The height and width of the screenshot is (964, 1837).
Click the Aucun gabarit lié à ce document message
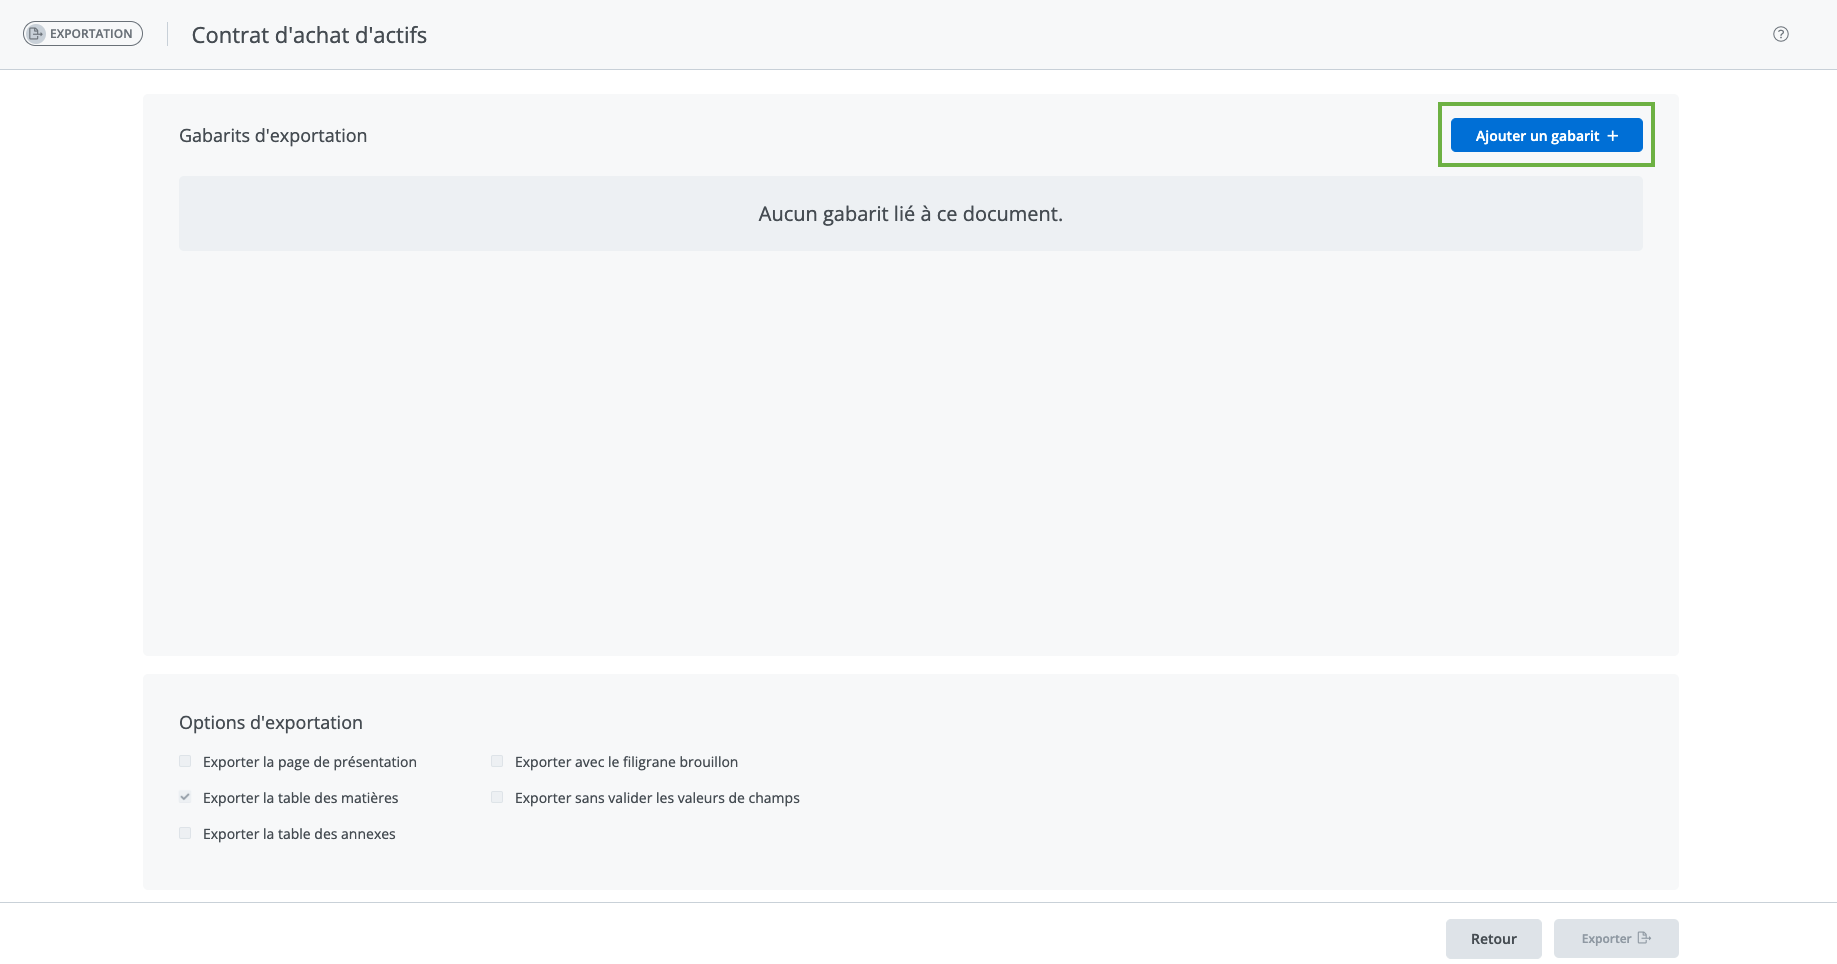[x=910, y=214]
